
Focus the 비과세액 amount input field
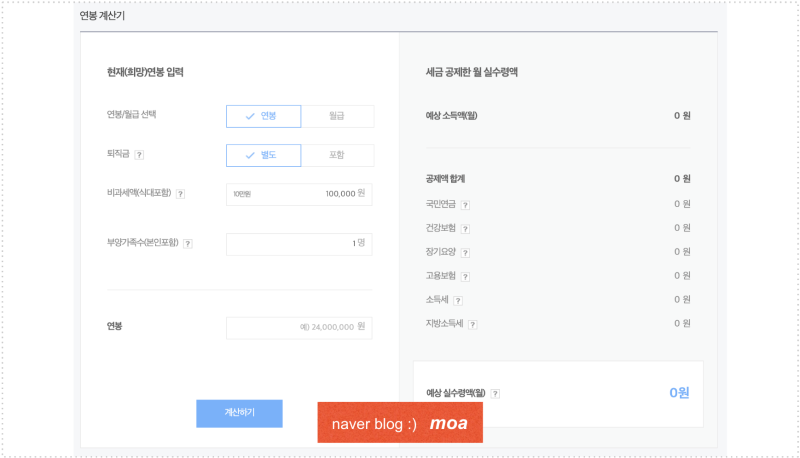click(x=299, y=194)
